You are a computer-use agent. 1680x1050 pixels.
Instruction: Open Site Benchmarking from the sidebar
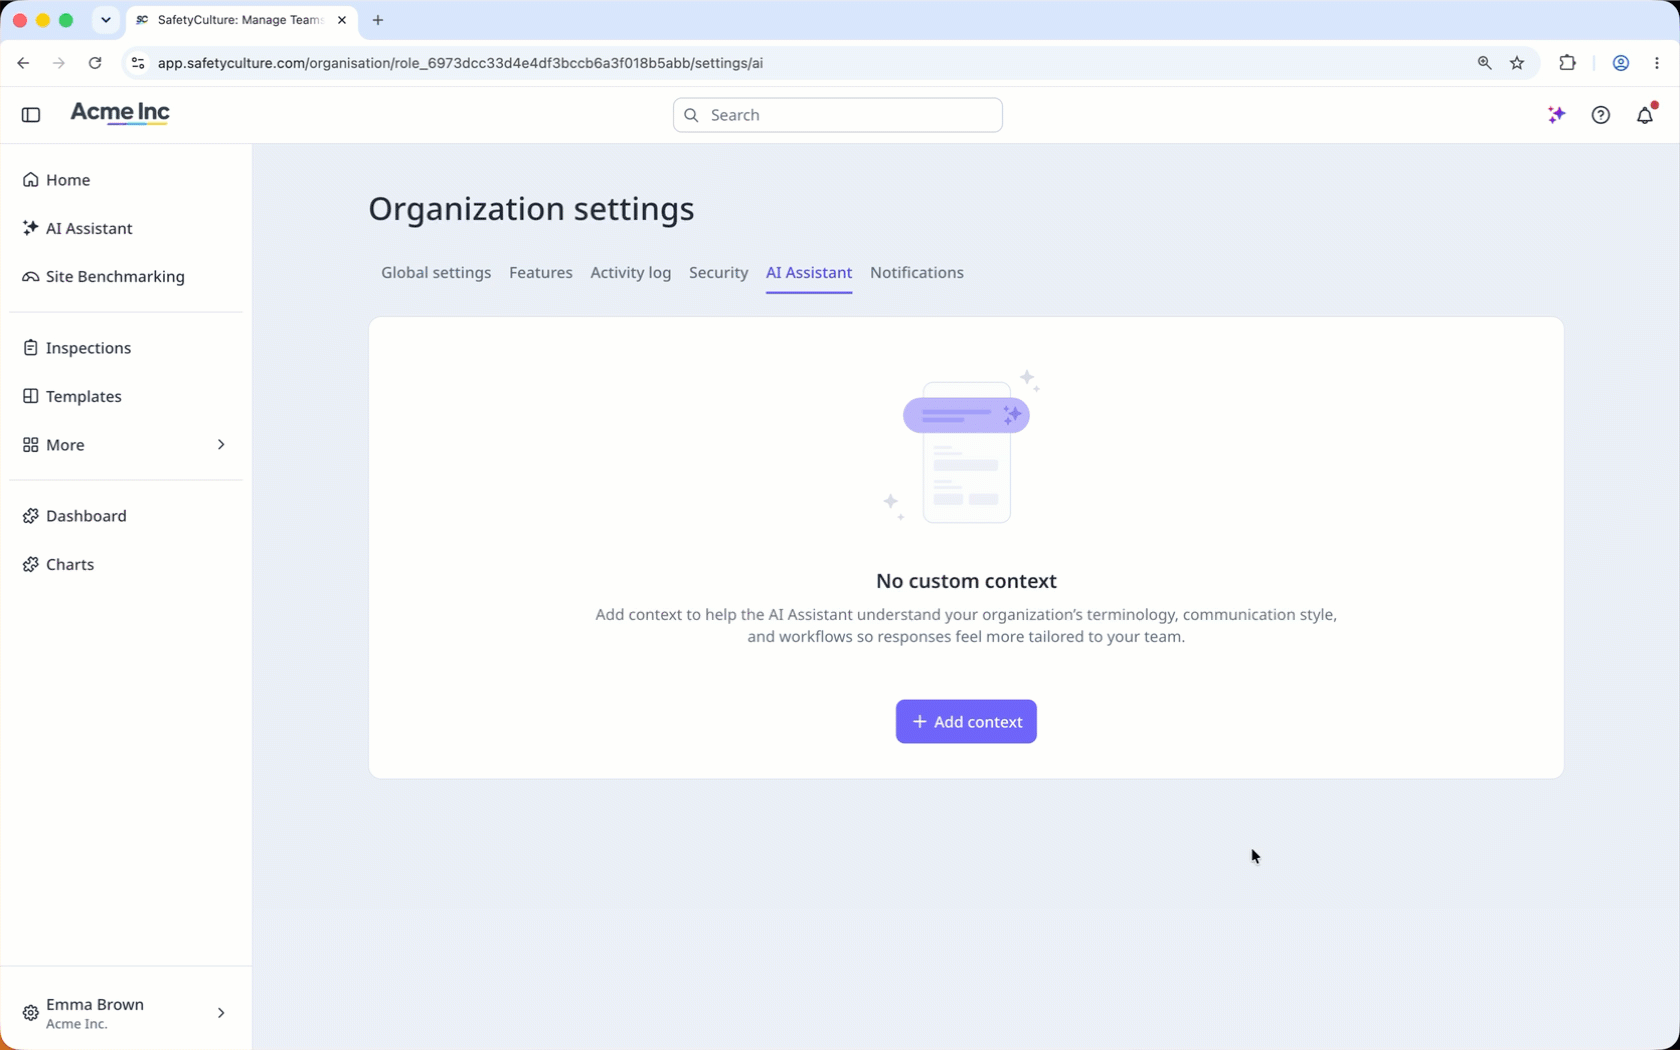(115, 277)
